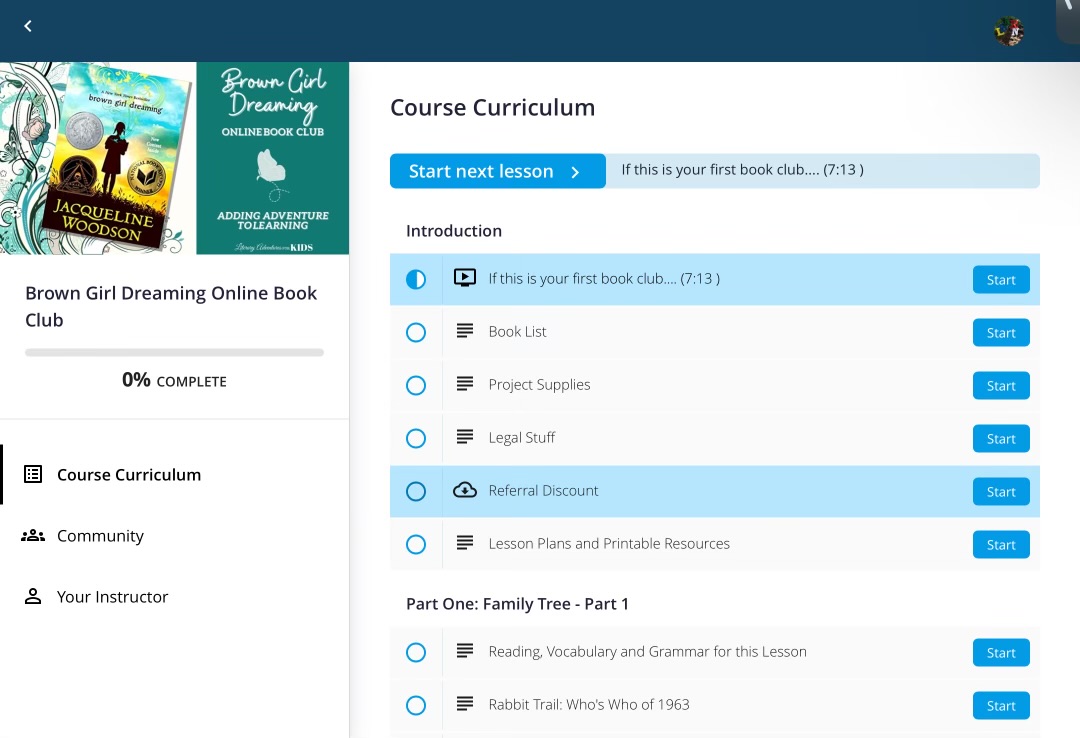Click the text icon beside Book List
This screenshot has width=1080, height=738.
[x=464, y=331]
